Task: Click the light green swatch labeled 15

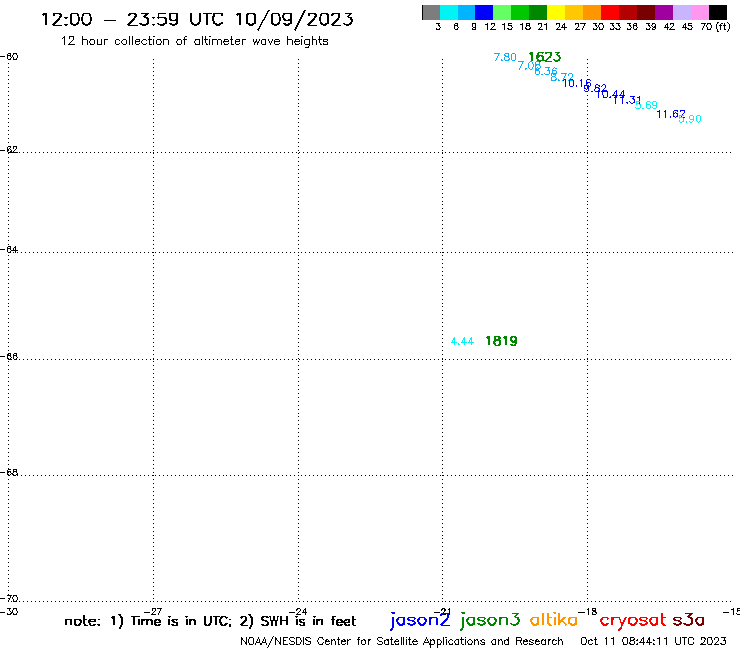Action: 502,12
